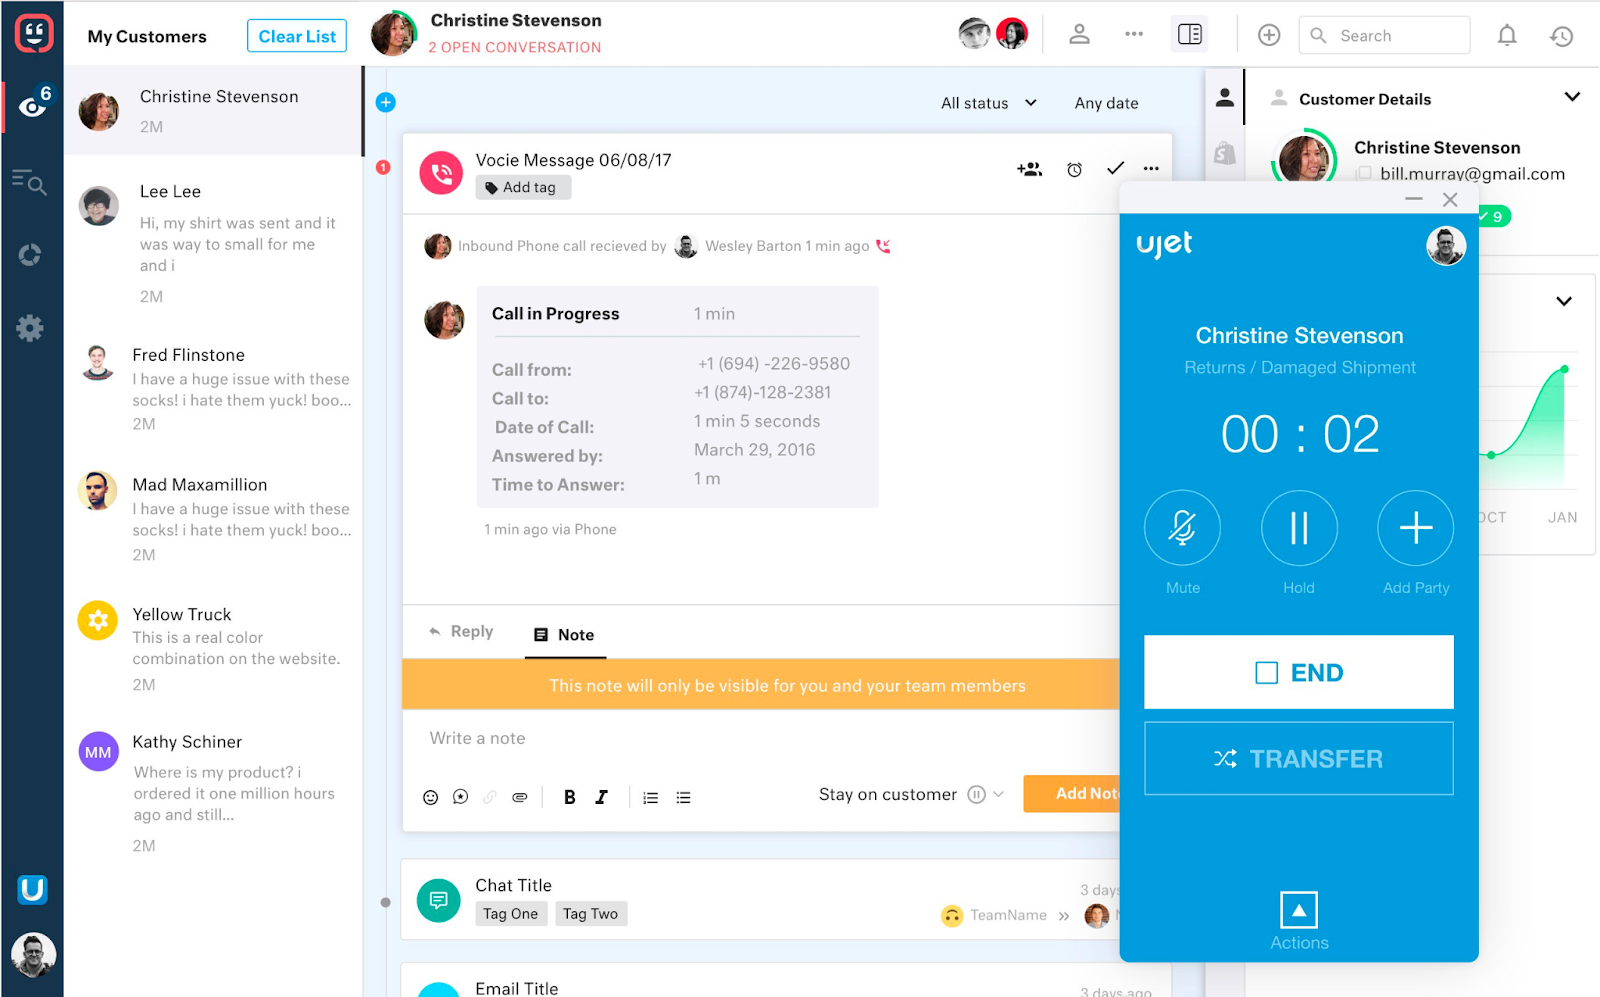1600x997 pixels.
Task: Put the call on Hold
Action: [x=1299, y=528]
